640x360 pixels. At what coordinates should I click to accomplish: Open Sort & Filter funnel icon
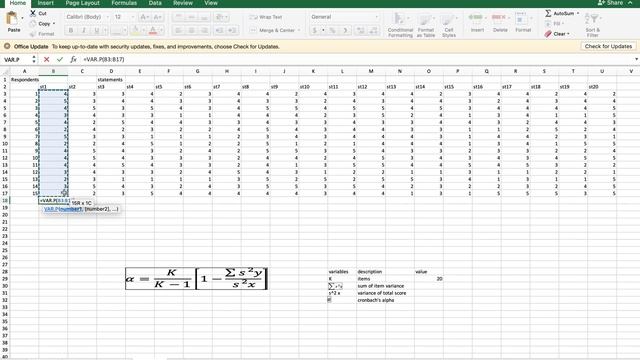point(592,19)
